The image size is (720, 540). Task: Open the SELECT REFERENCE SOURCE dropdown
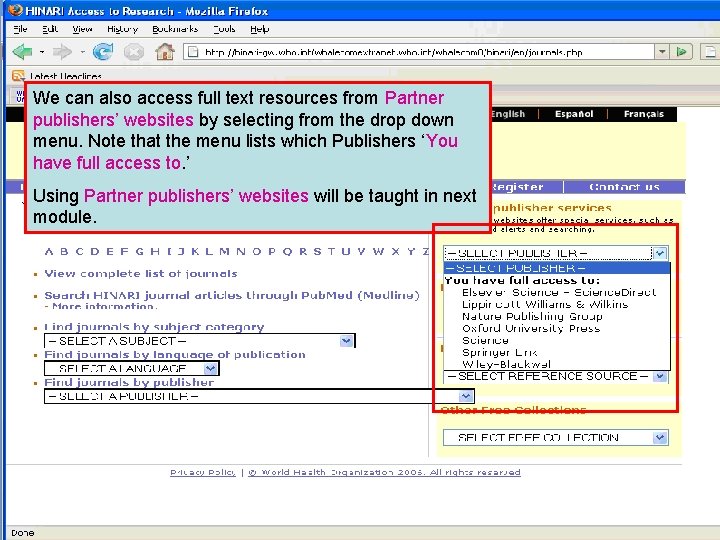coord(556,377)
